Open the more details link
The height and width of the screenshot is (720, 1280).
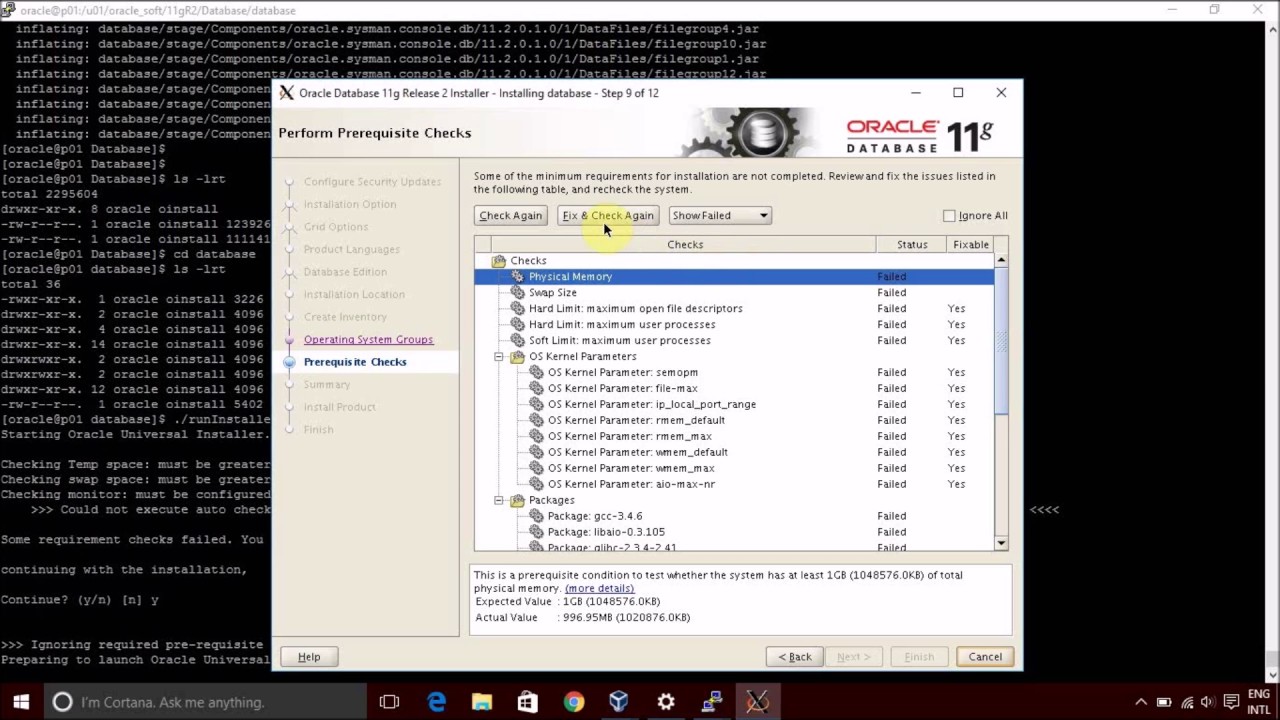599,588
